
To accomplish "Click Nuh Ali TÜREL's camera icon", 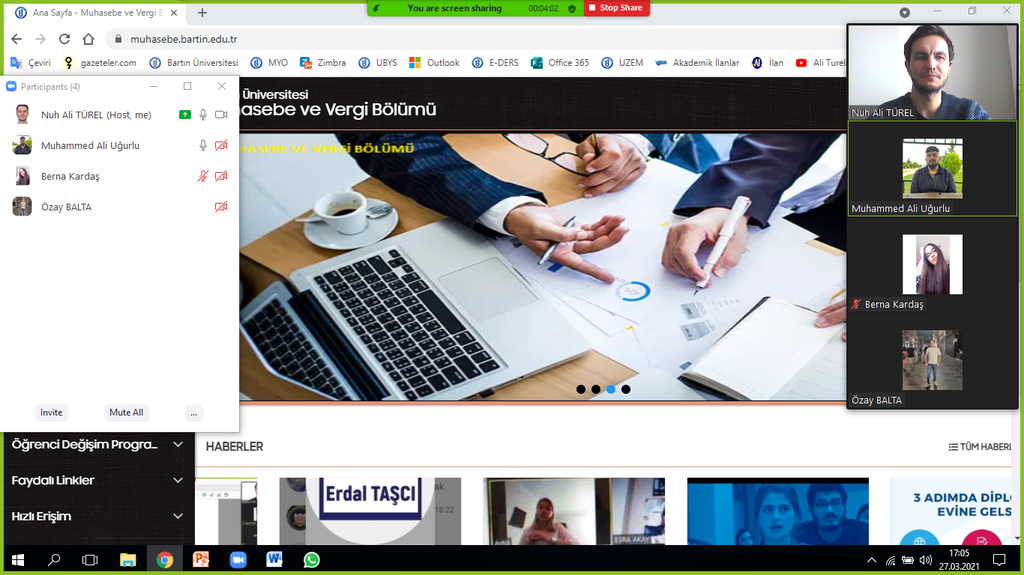I will [221, 115].
